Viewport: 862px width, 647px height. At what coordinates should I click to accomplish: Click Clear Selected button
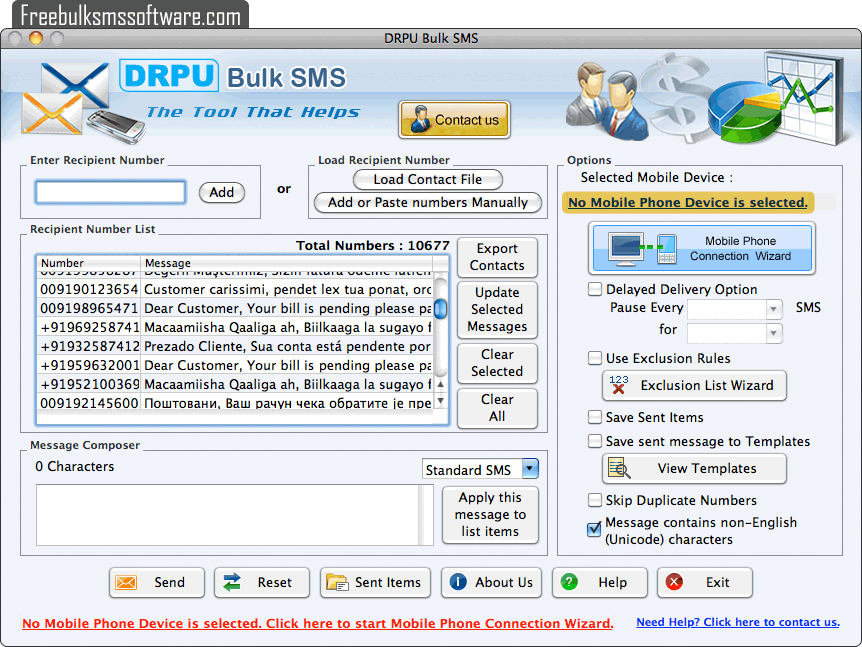pos(497,363)
